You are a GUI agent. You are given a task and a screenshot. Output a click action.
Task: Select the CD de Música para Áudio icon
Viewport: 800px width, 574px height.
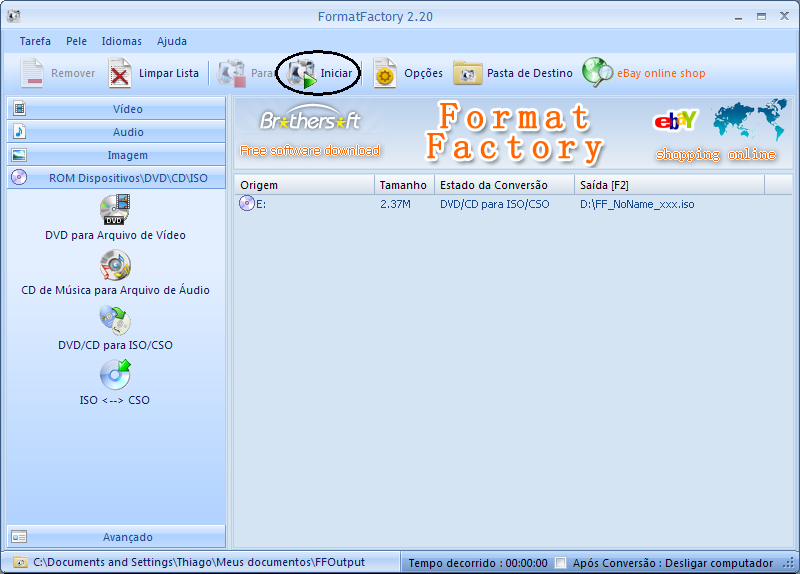click(x=115, y=265)
